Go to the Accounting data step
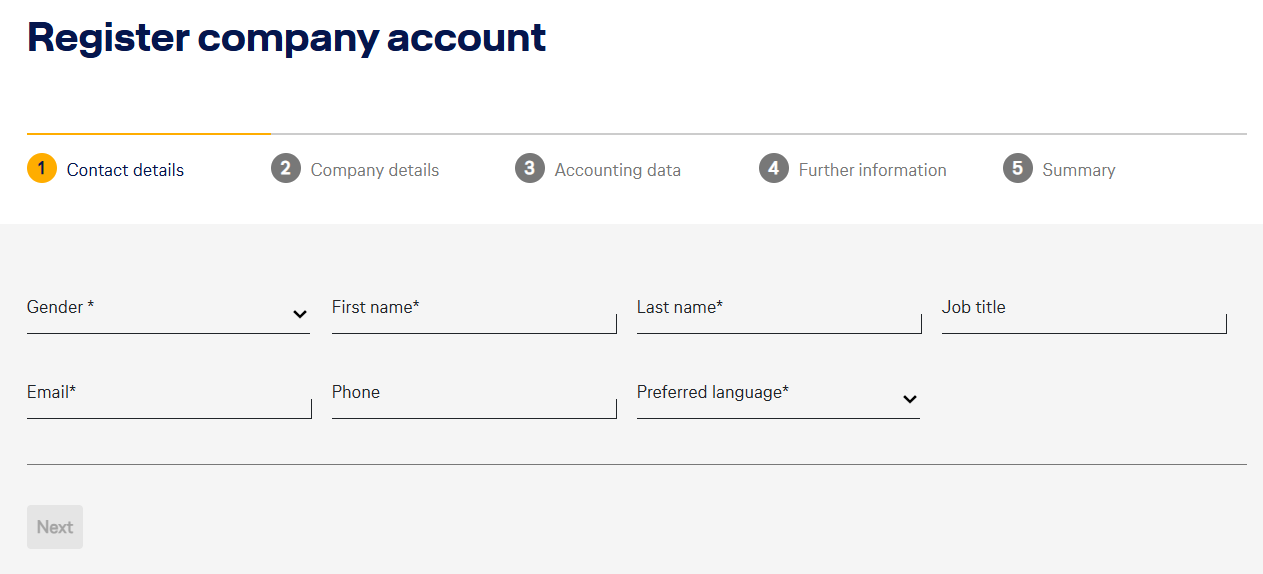The image size is (1263, 574). [617, 170]
